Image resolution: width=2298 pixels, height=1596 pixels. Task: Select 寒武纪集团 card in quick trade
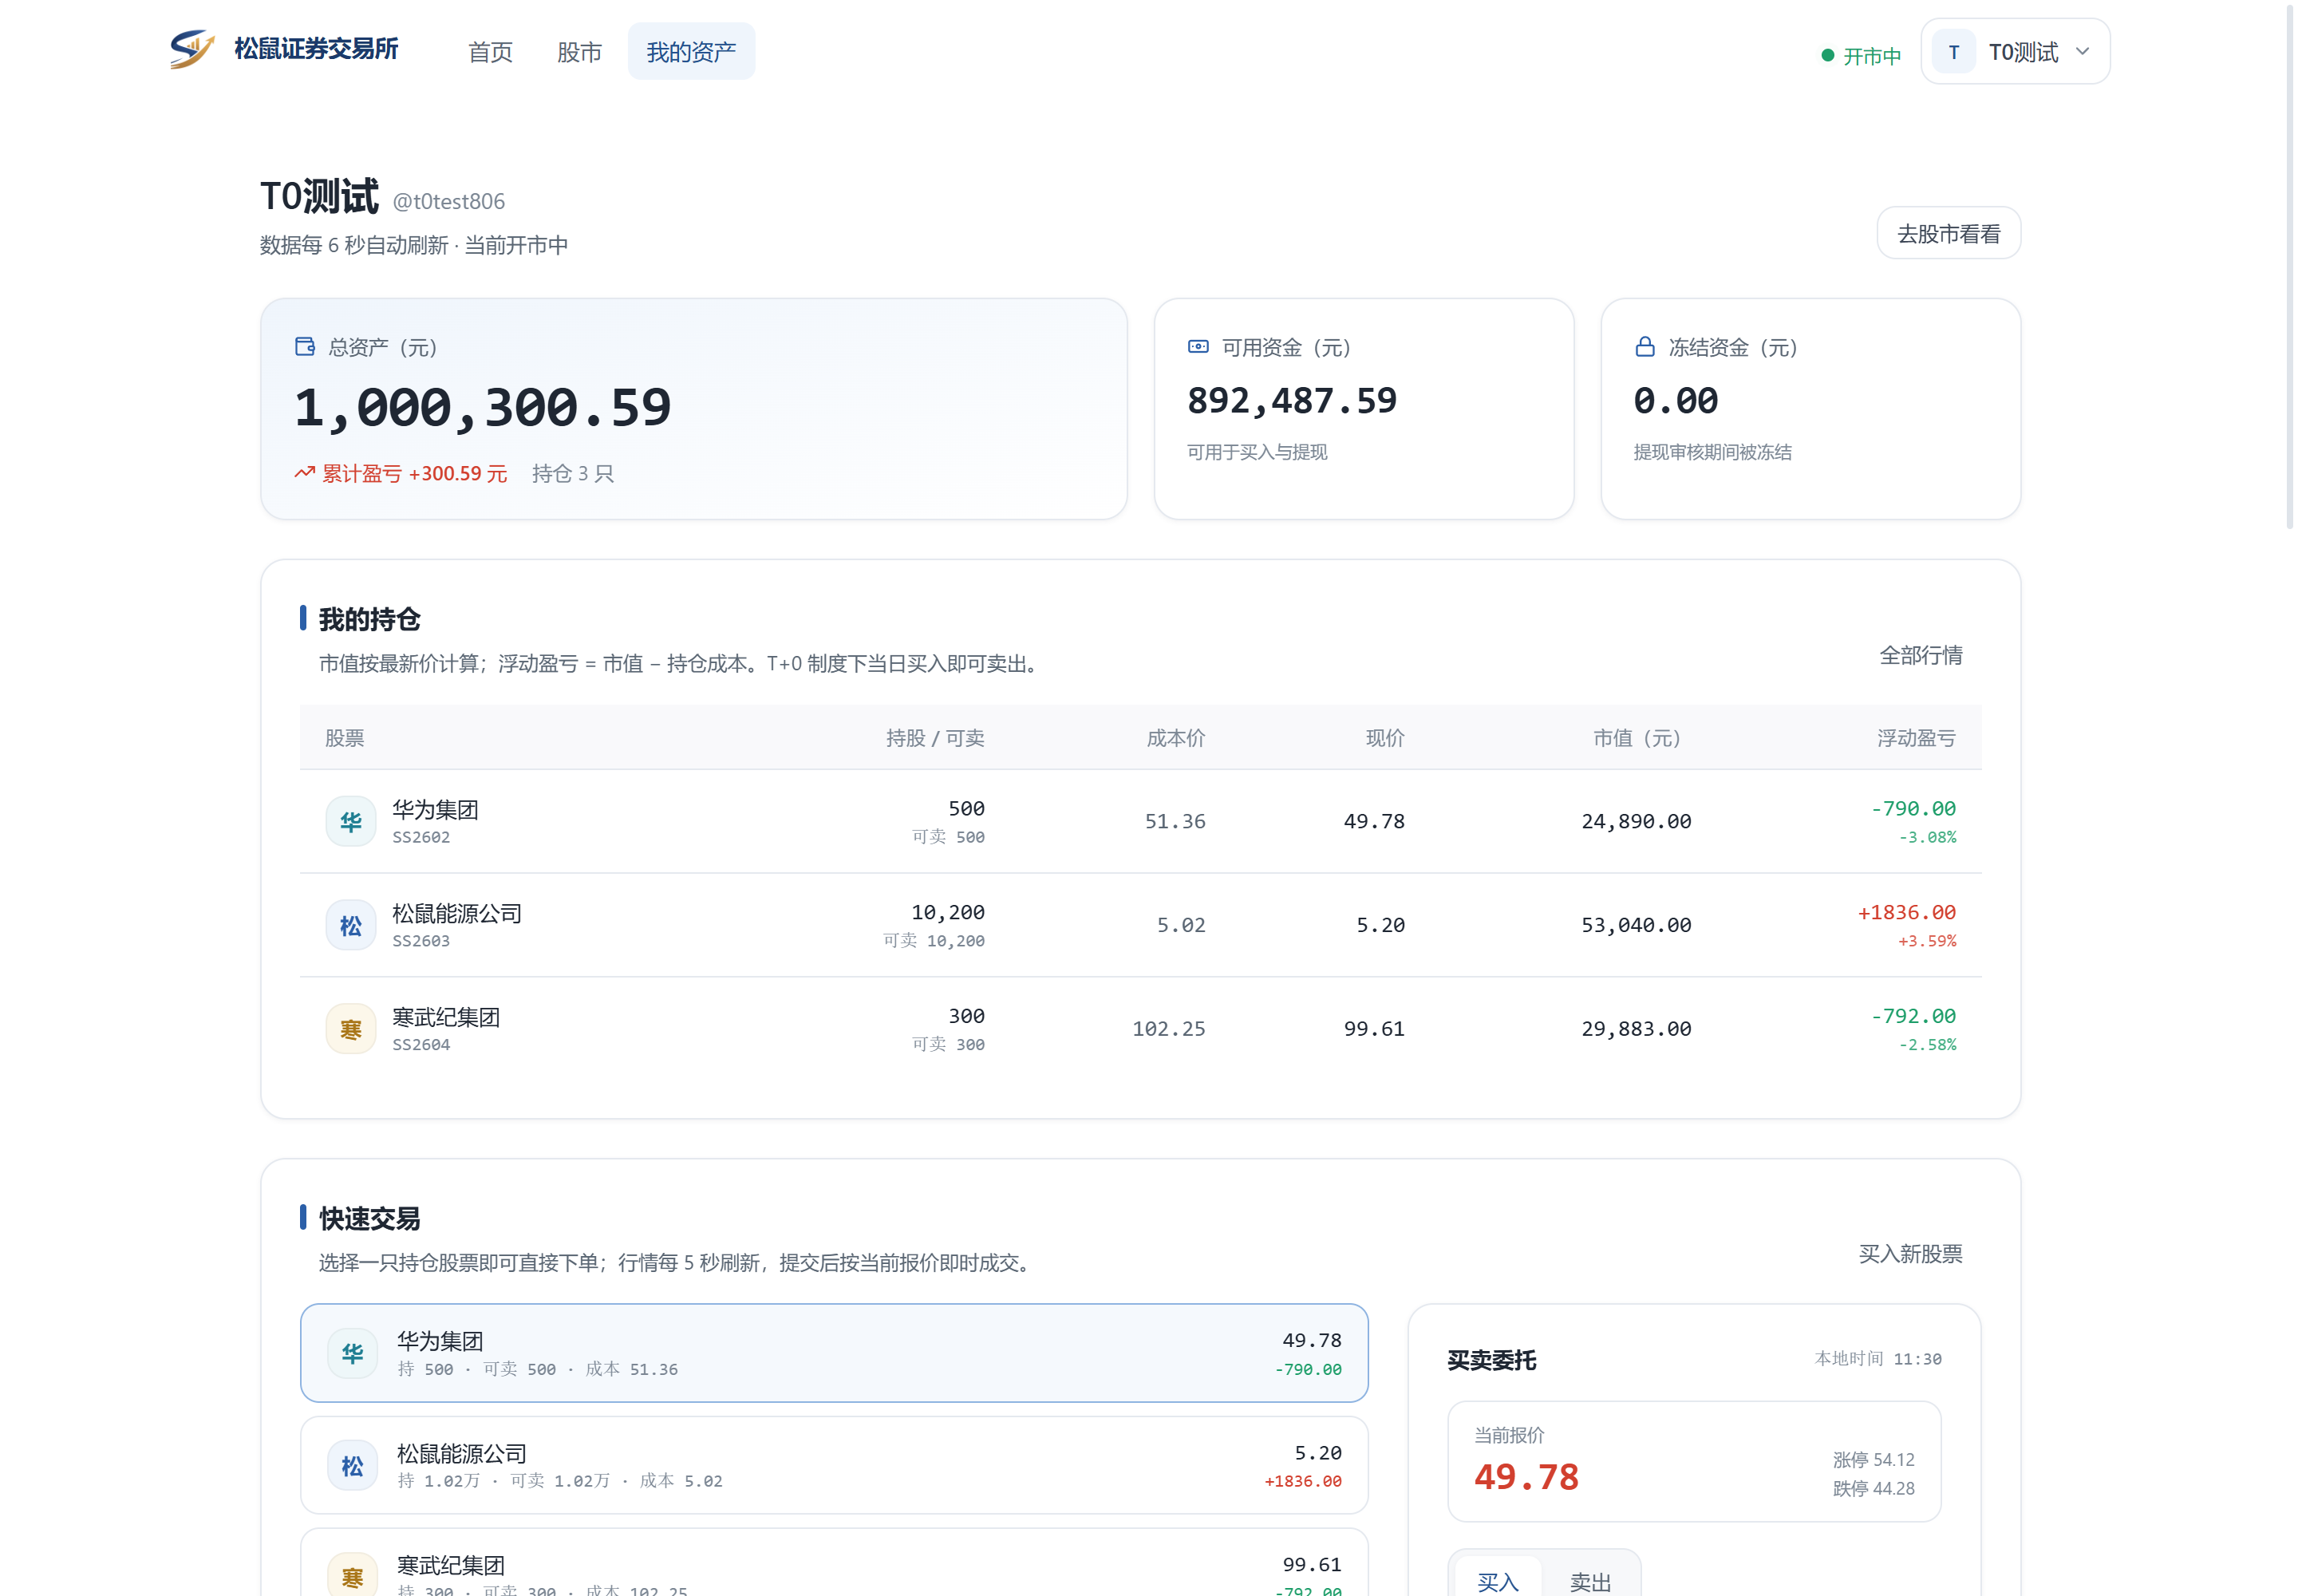coord(834,1562)
